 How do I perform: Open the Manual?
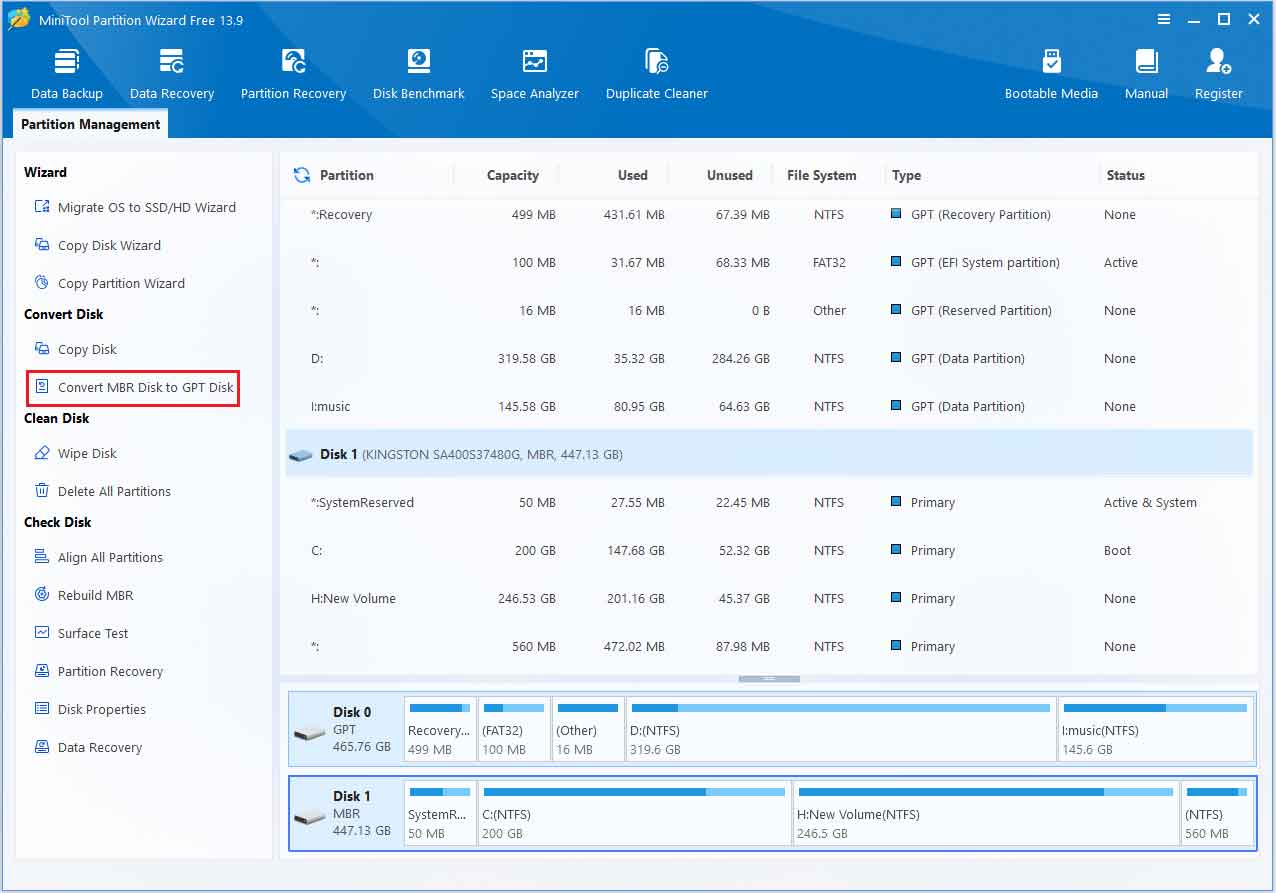point(1146,73)
